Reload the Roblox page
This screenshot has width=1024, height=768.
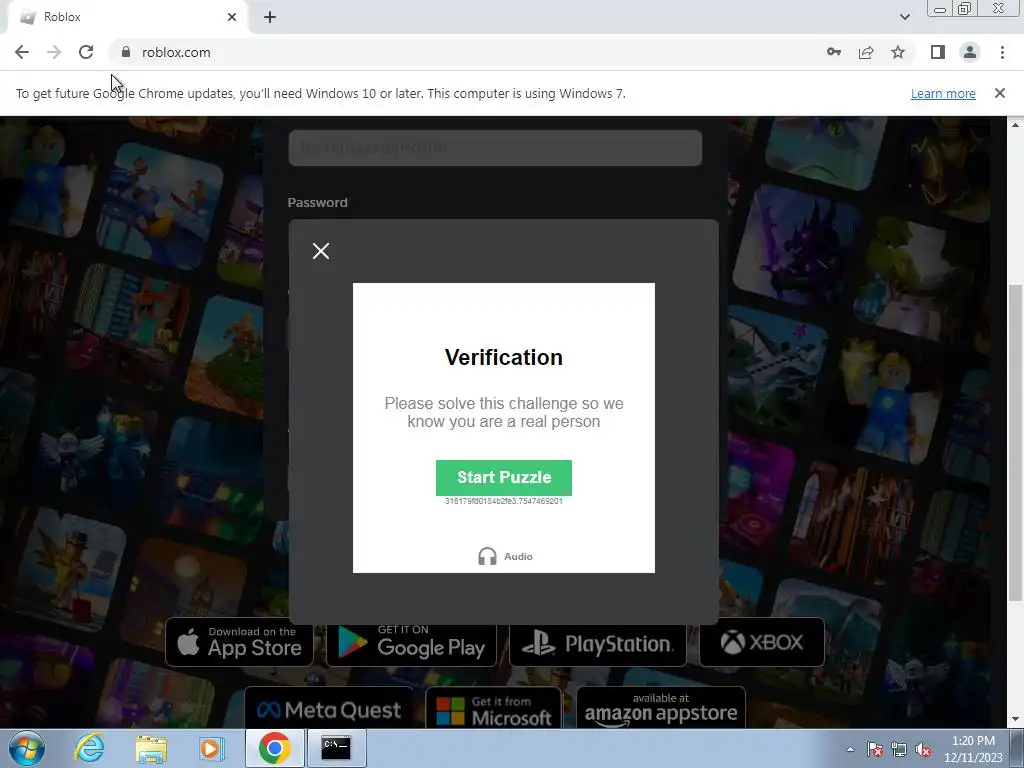(86, 52)
